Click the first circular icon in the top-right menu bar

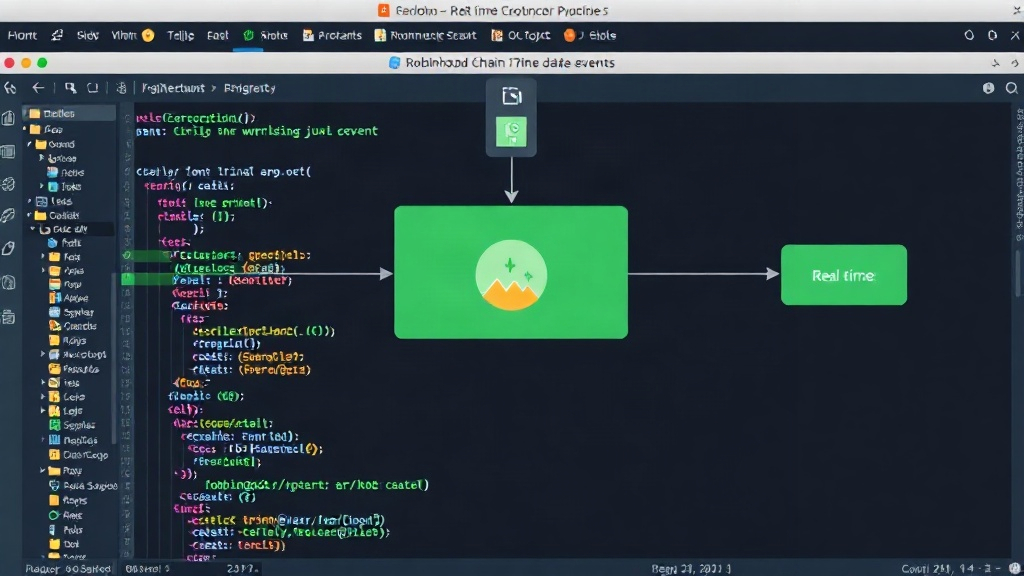point(969,35)
